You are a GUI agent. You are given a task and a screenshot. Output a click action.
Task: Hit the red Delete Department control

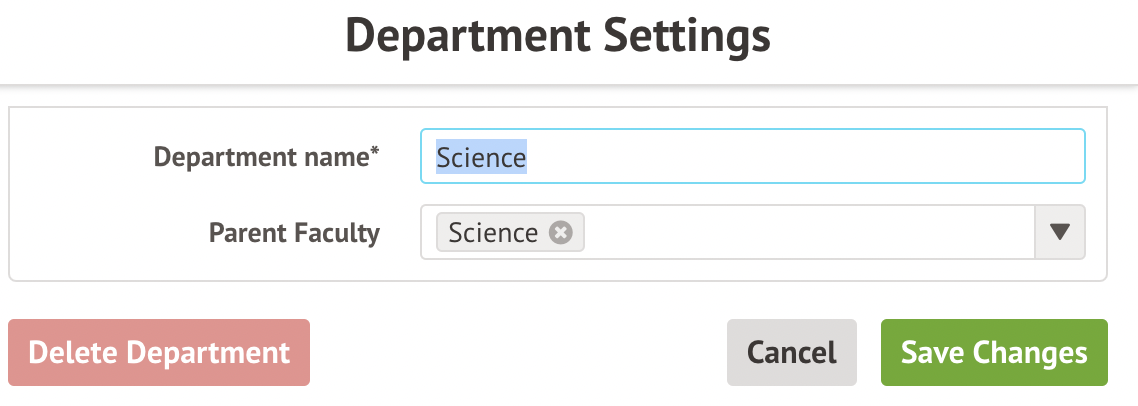pos(159,352)
